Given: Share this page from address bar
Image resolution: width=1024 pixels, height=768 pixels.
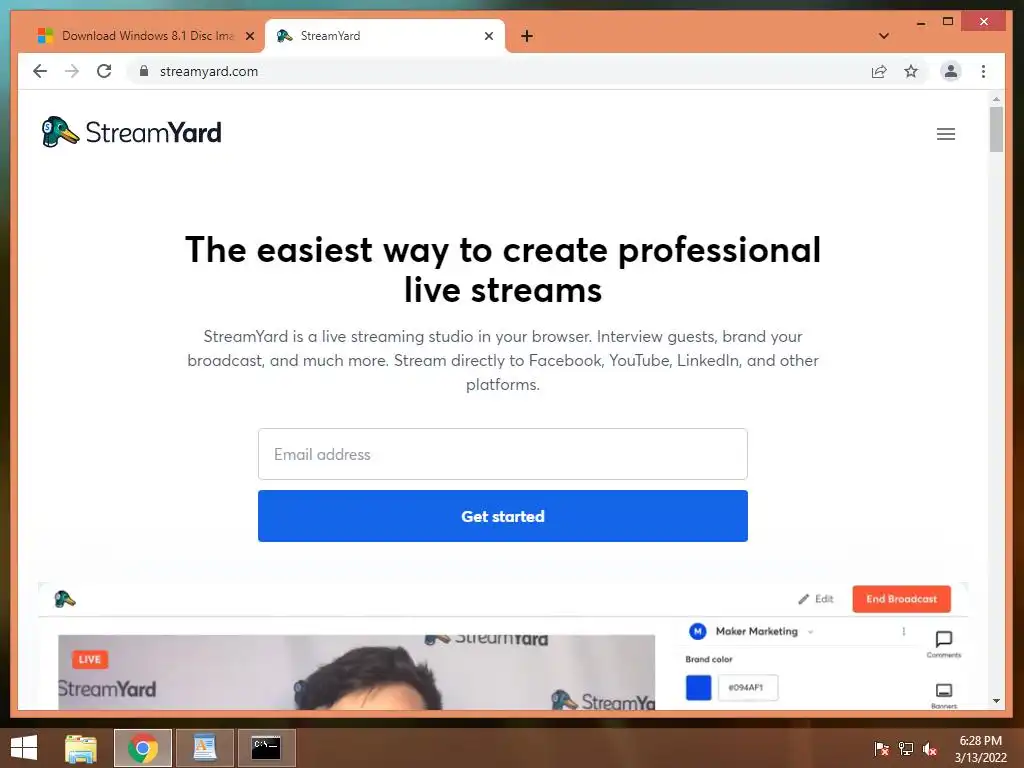Looking at the screenshot, I should click(x=879, y=71).
